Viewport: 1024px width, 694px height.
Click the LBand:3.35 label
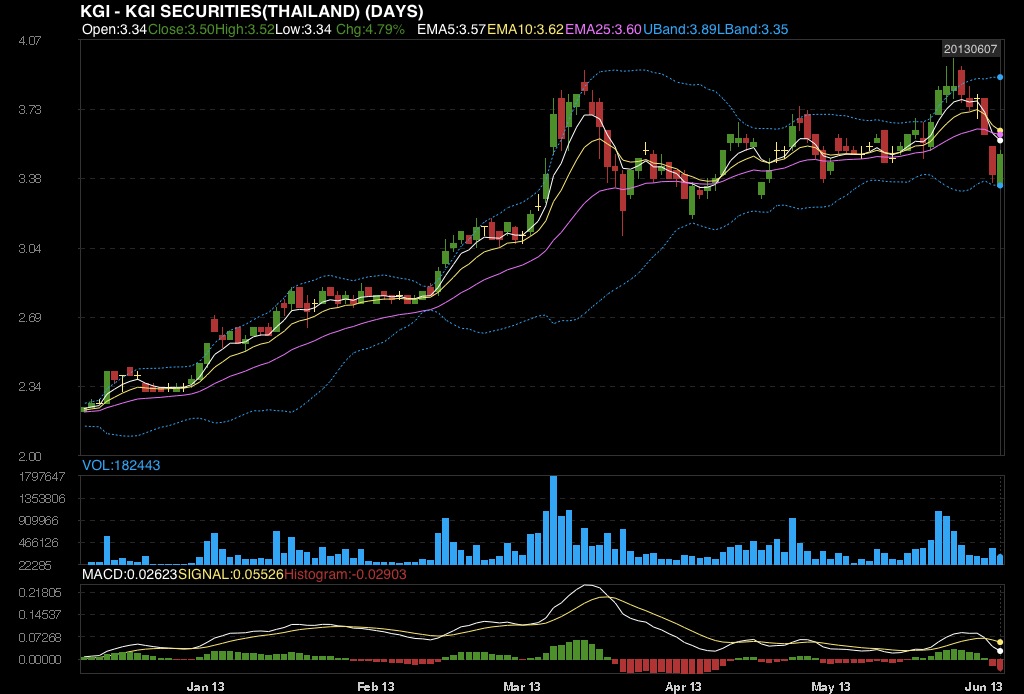click(x=752, y=29)
